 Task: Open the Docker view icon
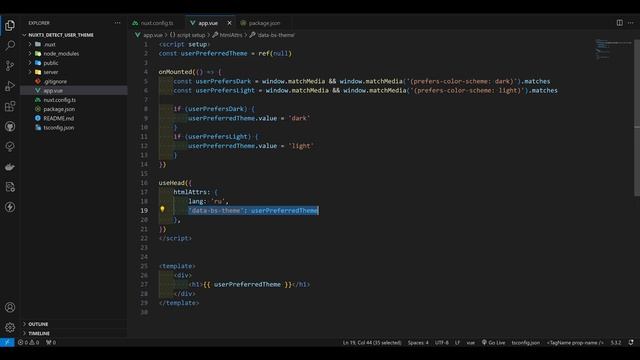pos(10,167)
